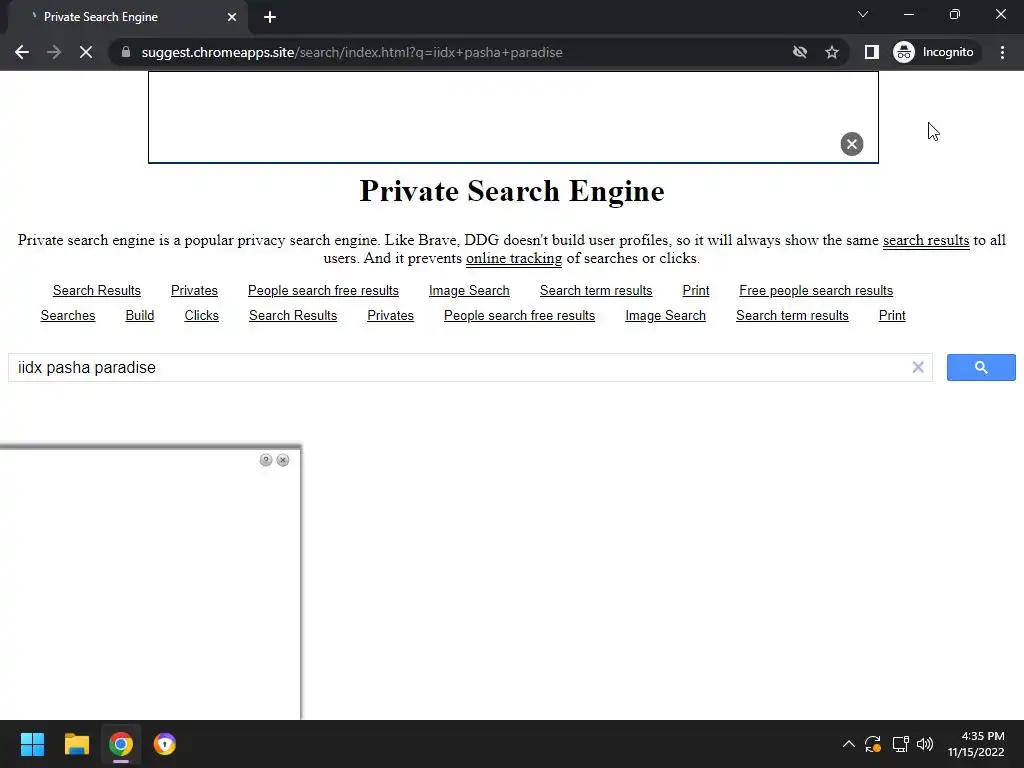Open second-row 'Image Search' link
This screenshot has height=768, width=1024.
pyautogui.click(x=665, y=315)
